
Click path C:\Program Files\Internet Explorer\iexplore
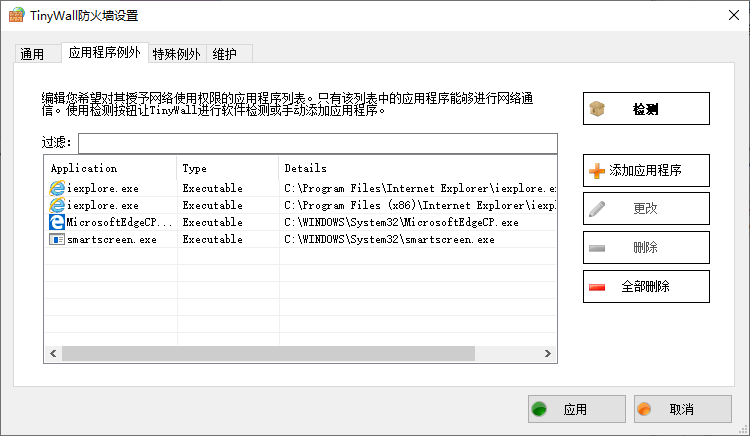[420, 188]
